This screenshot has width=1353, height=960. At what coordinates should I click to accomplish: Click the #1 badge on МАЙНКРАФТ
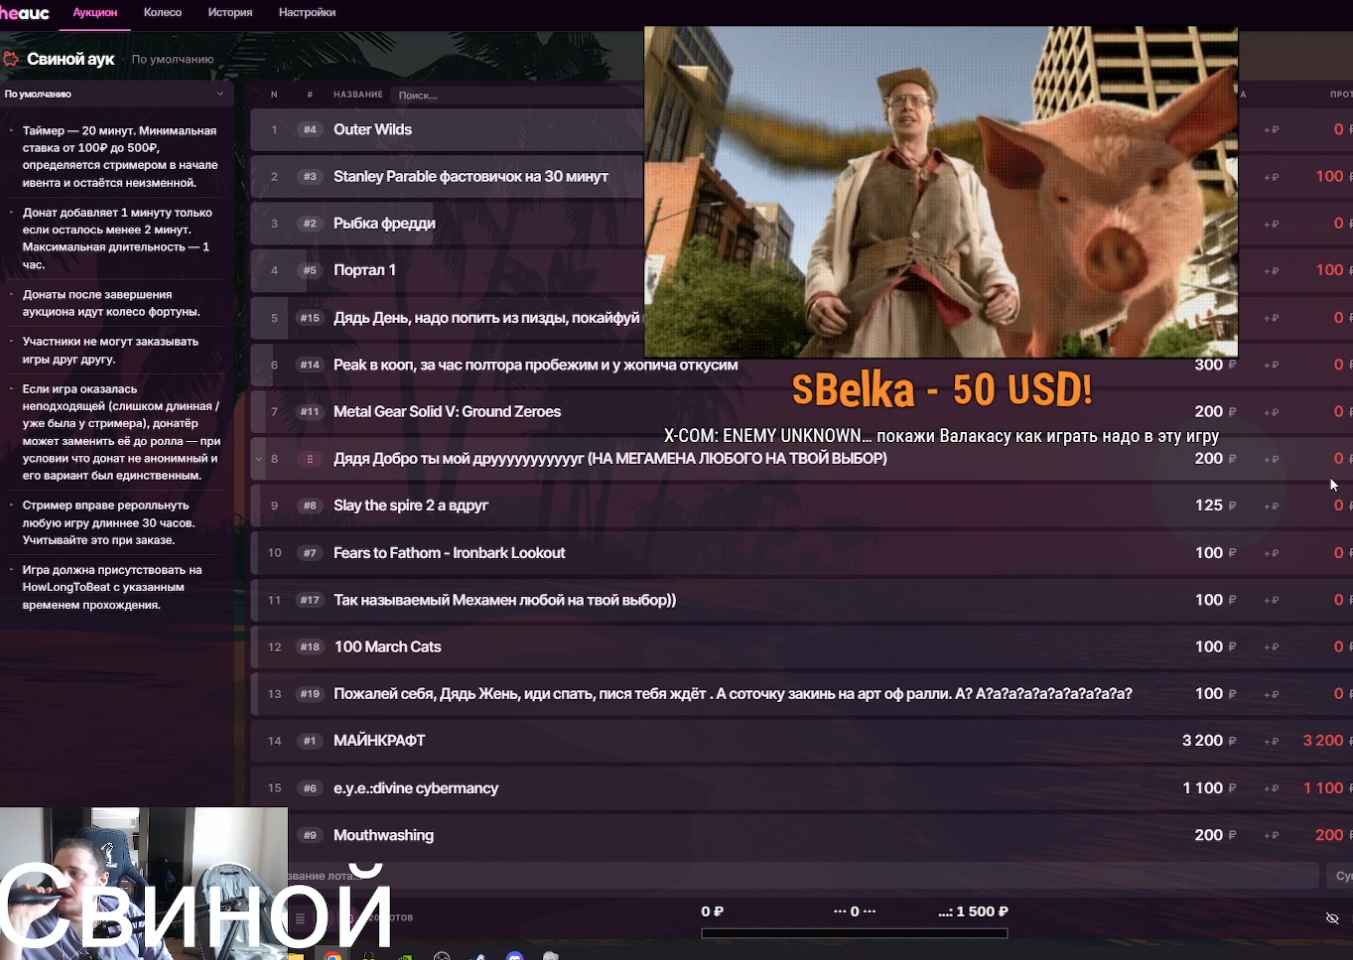click(x=310, y=741)
